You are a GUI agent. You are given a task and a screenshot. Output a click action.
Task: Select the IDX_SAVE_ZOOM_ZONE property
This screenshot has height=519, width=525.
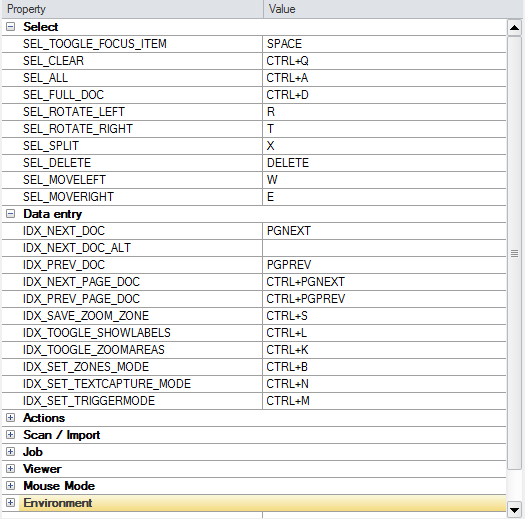pos(132,316)
